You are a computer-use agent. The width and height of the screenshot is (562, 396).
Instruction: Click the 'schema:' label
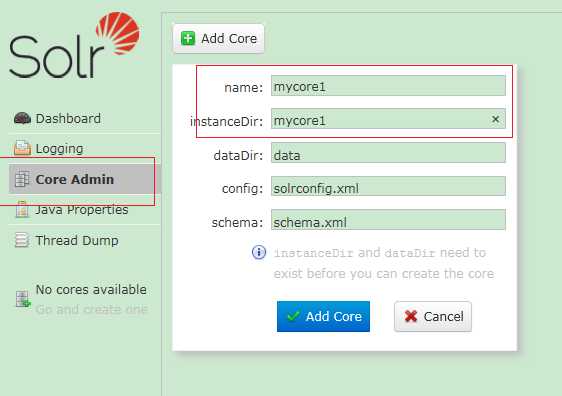pos(237,223)
